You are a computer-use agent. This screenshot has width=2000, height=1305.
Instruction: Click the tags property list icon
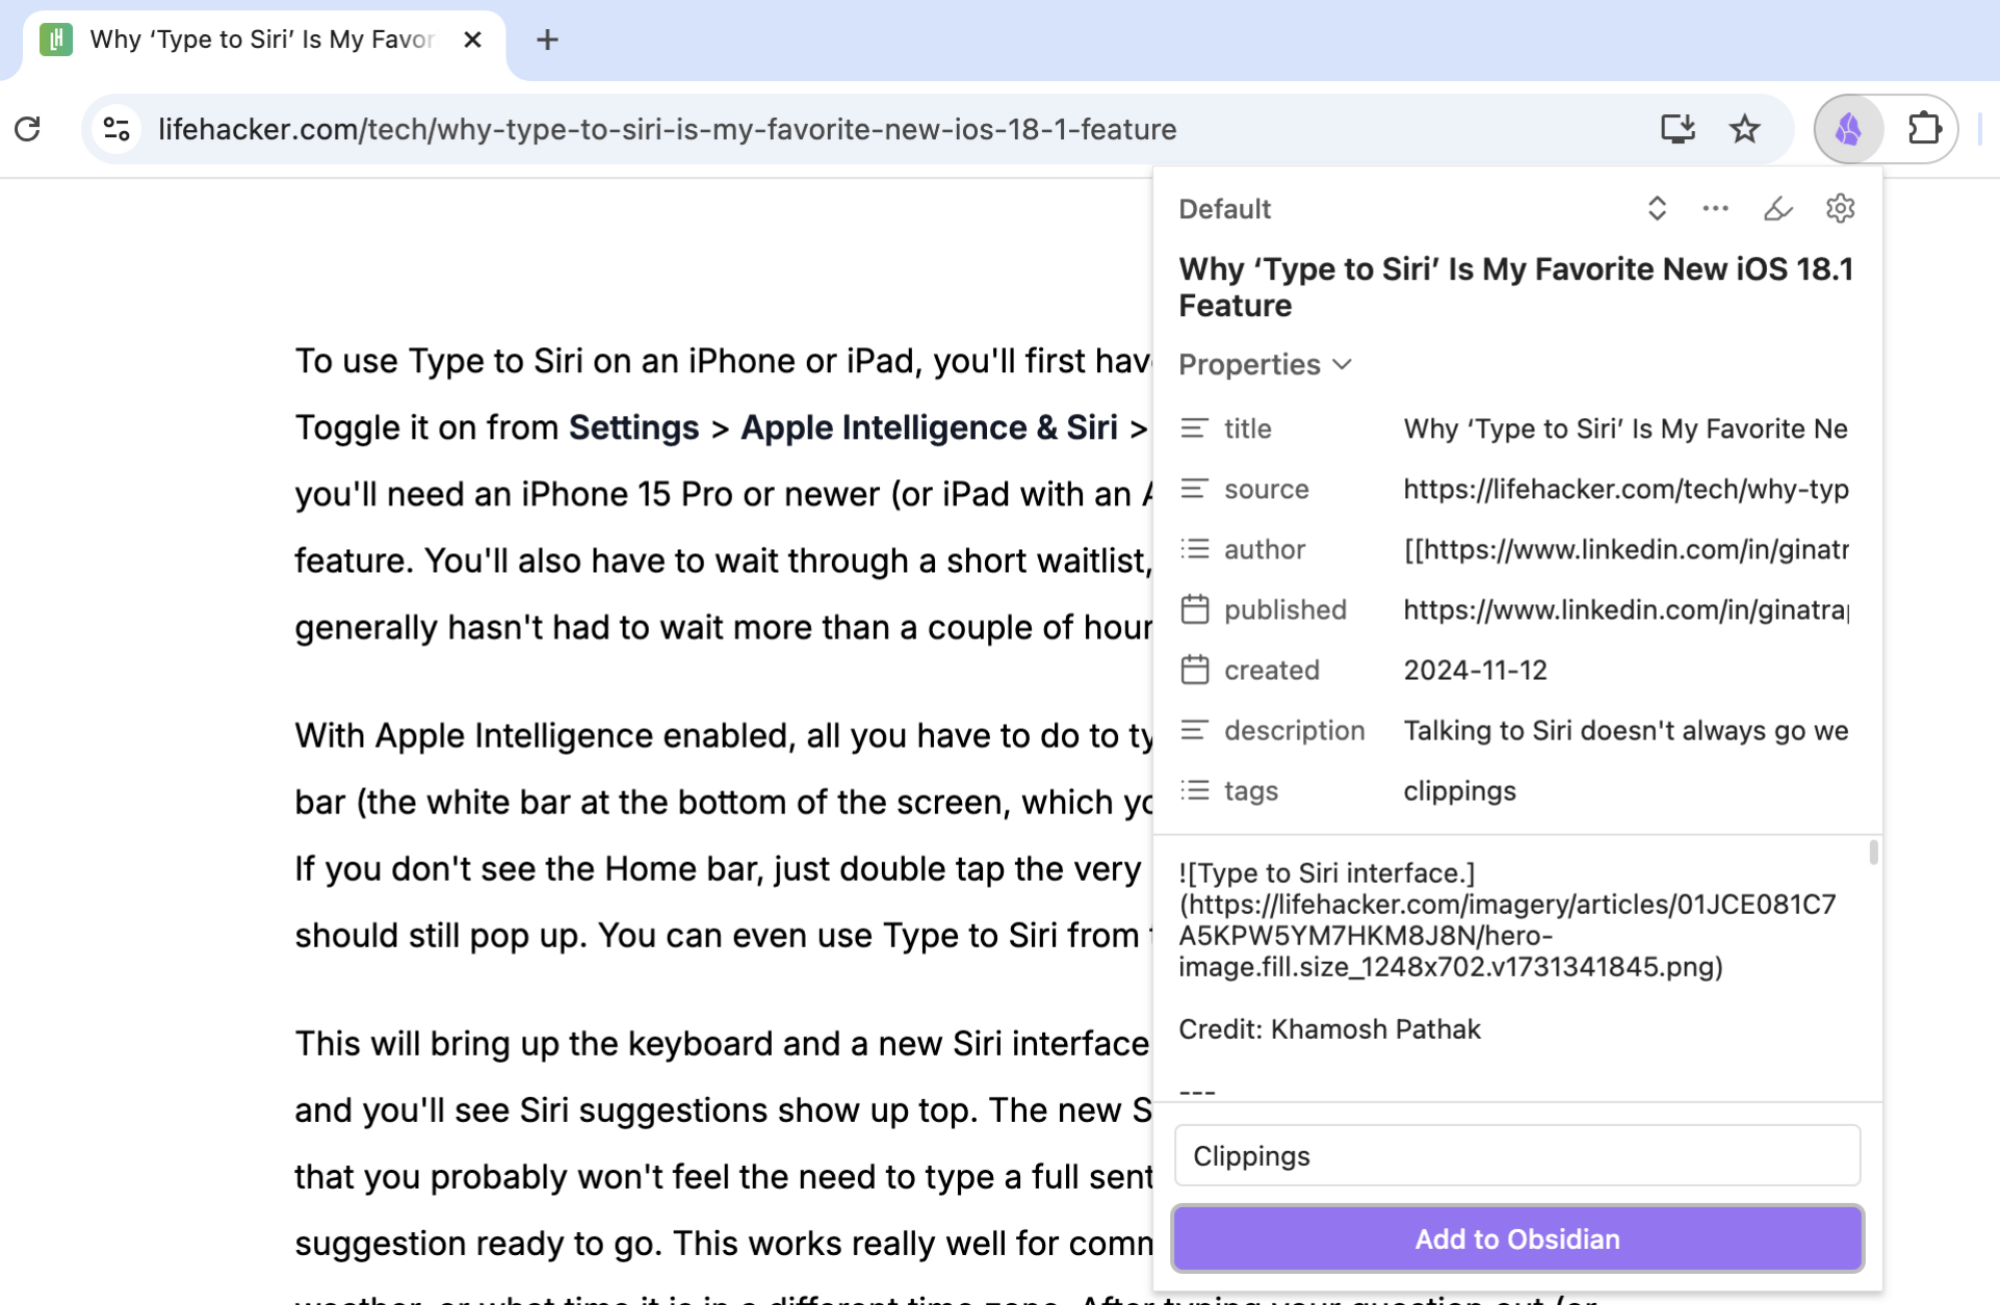pyautogui.click(x=1194, y=791)
